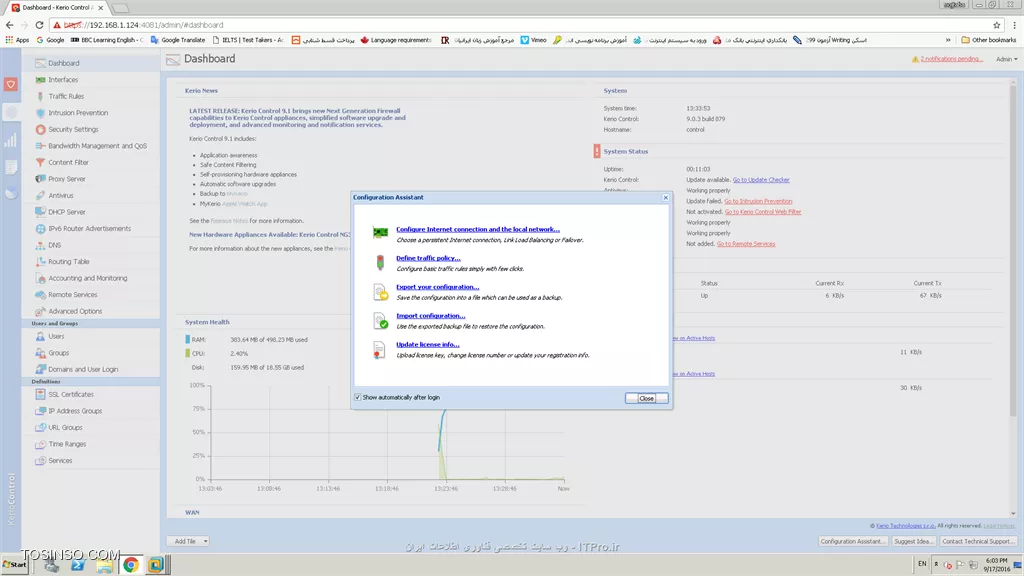Open Intrusion Prevention icon
This screenshot has width=1024, height=576.
tap(40, 113)
